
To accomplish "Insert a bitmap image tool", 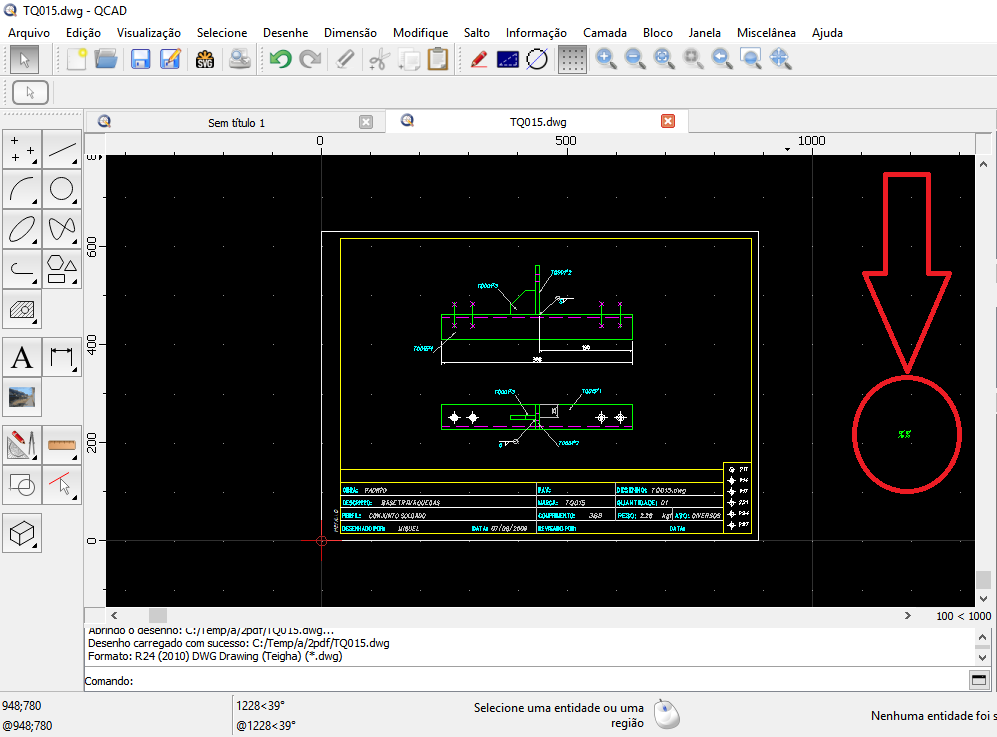I will point(22,397).
